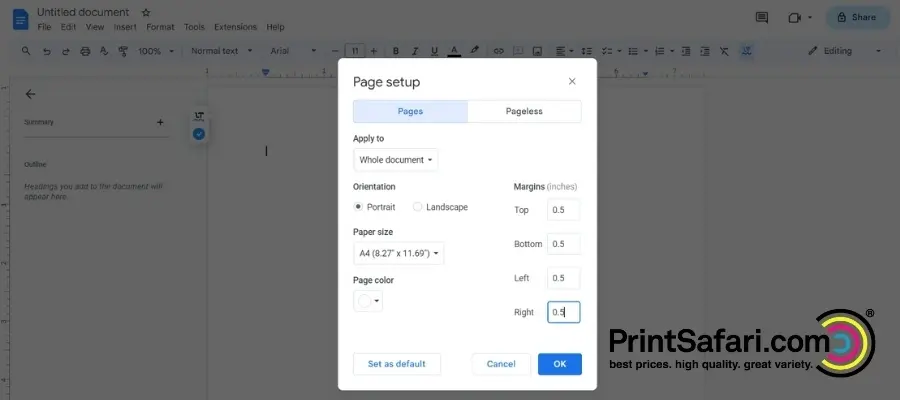Viewport: 900px width, 400px height.
Task: Click the Set as default button
Action: click(x=397, y=364)
